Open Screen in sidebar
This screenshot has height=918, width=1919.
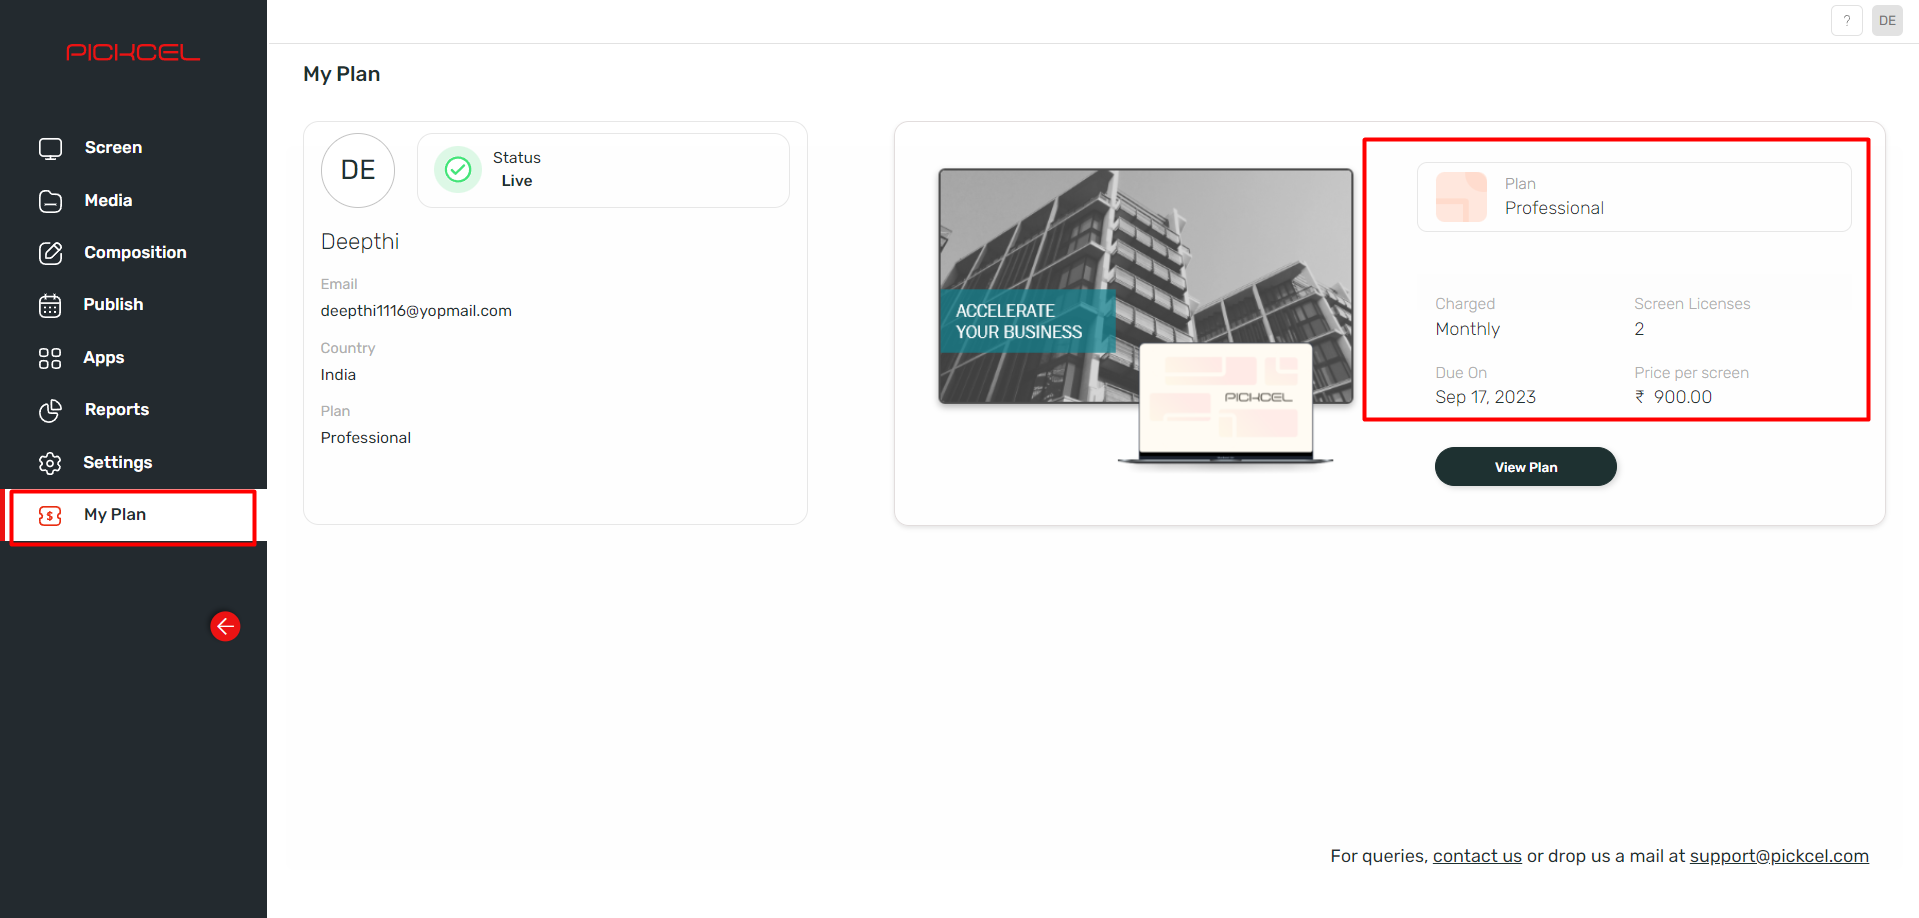click(133, 148)
